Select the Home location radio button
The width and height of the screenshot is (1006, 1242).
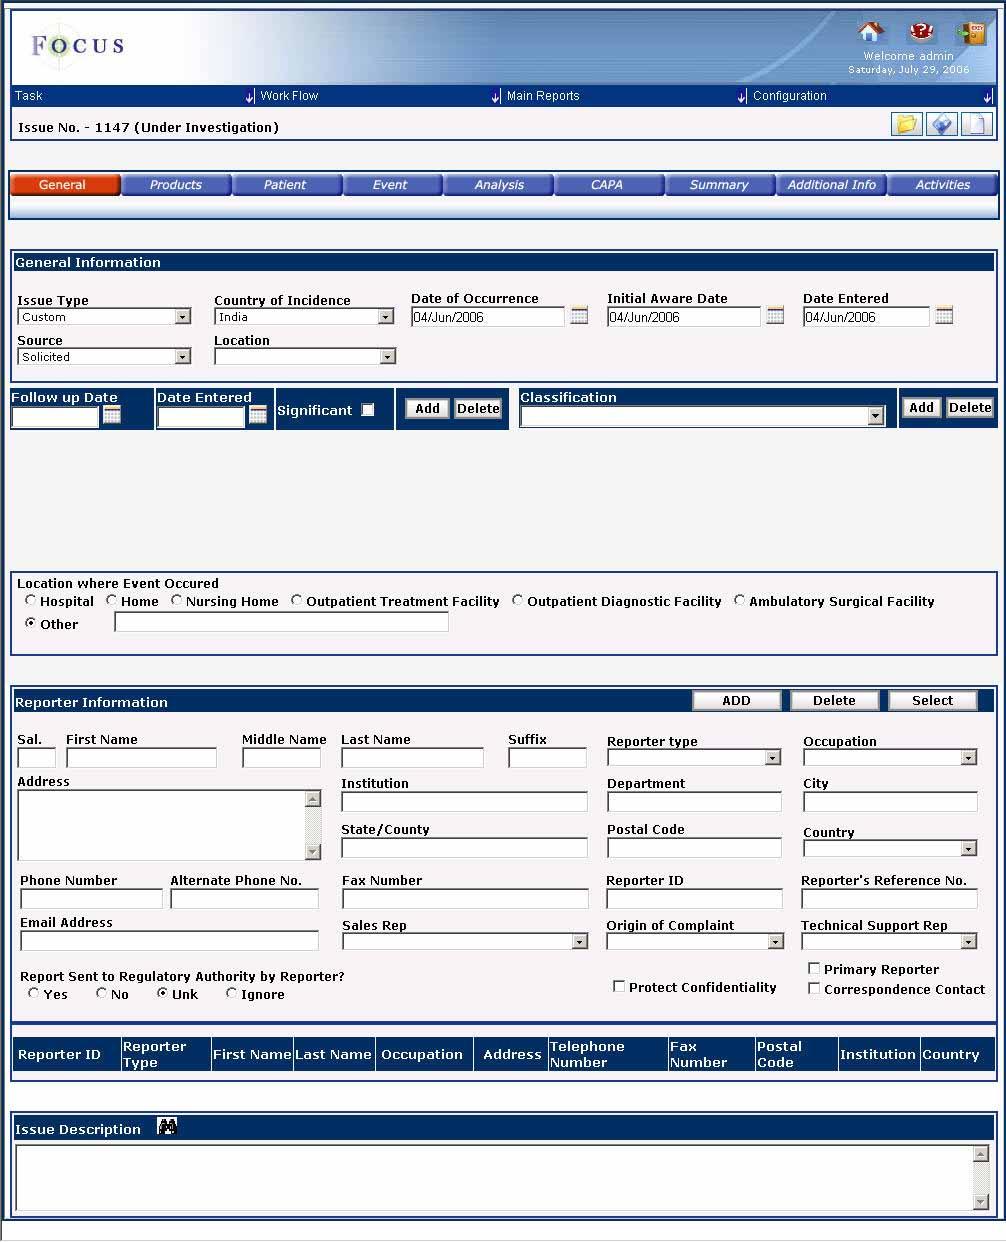click(112, 600)
